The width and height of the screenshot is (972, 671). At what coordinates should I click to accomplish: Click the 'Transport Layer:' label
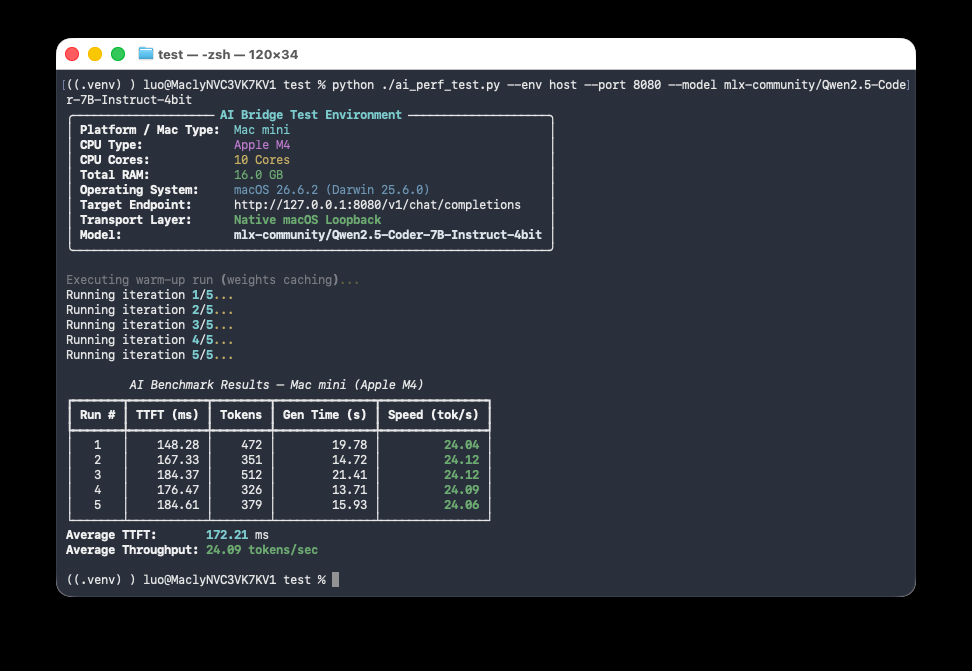tap(135, 220)
